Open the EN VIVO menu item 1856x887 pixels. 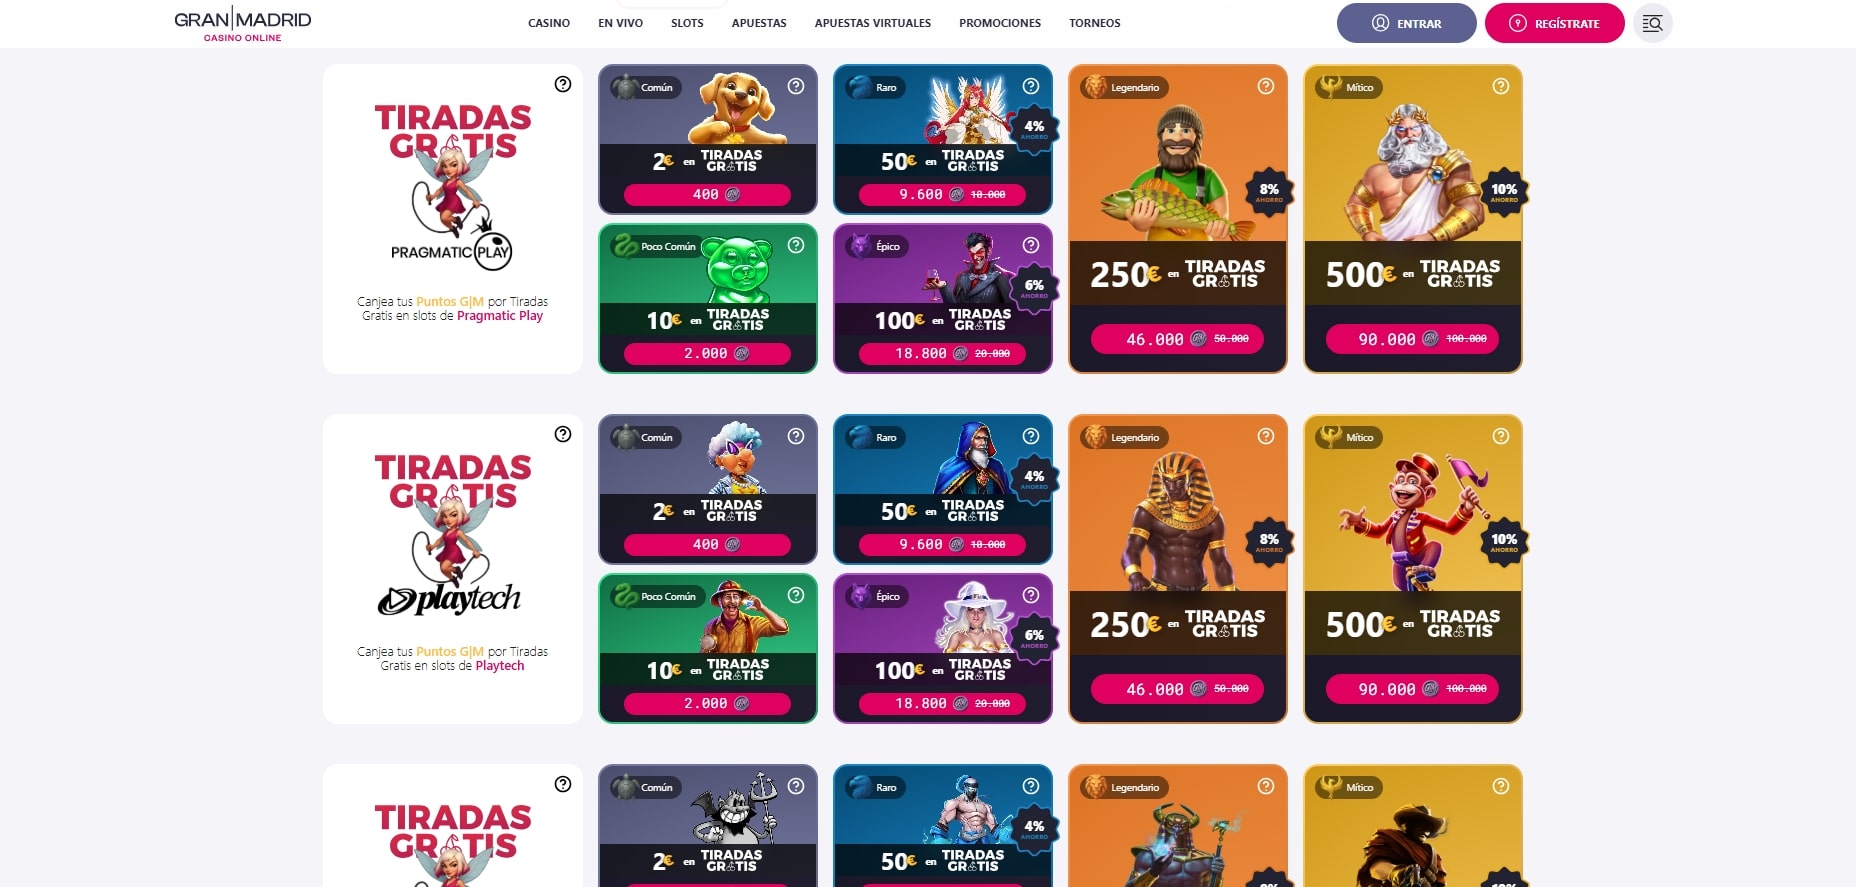pyautogui.click(x=620, y=23)
